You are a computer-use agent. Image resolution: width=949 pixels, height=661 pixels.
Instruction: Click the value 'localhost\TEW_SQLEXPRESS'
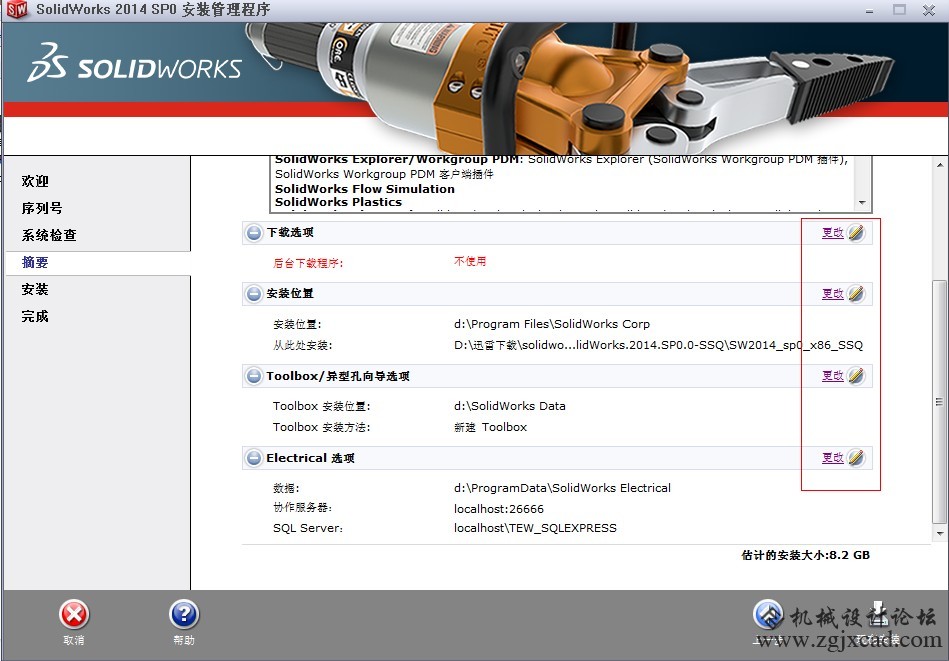tap(535, 528)
